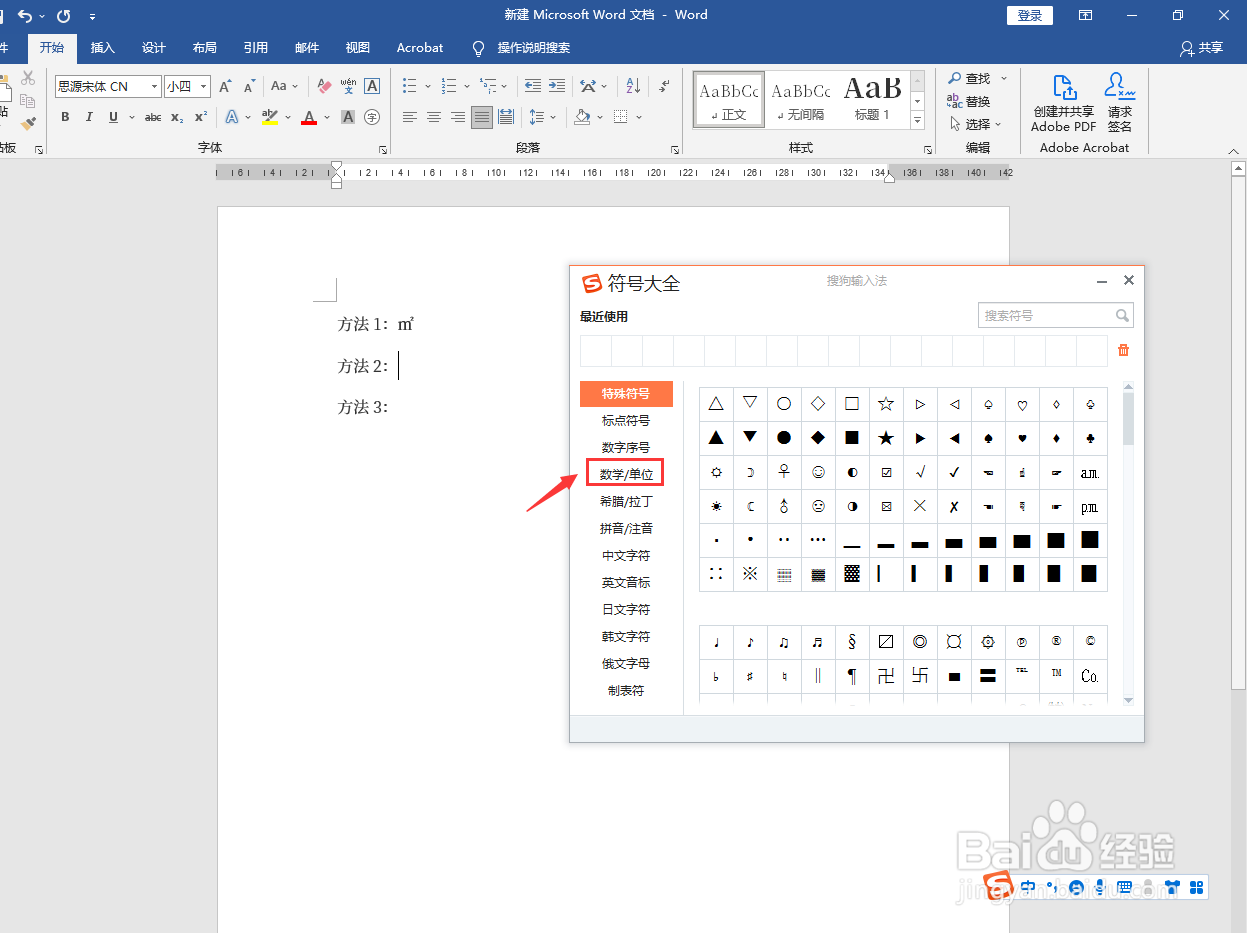Apply the 标题 1 style
This screenshot has height=933, width=1247.
pyautogui.click(x=872, y=99)
